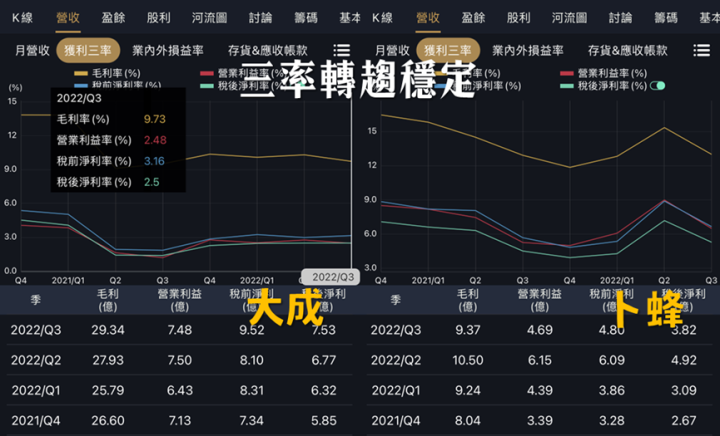Click cell 25.79 in 大成 table
Screen dimensions: 720x436
(x=108, y=391)
